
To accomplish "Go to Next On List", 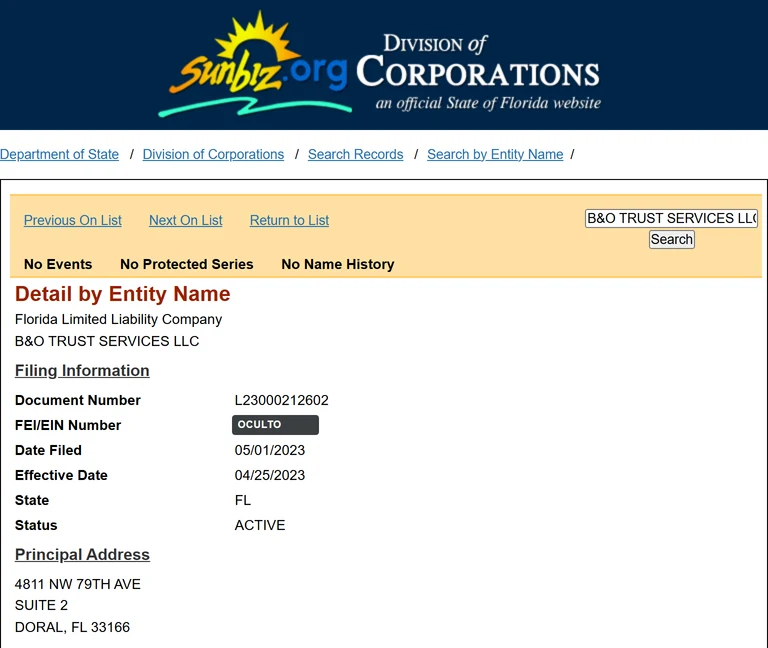I will (186, 220).
